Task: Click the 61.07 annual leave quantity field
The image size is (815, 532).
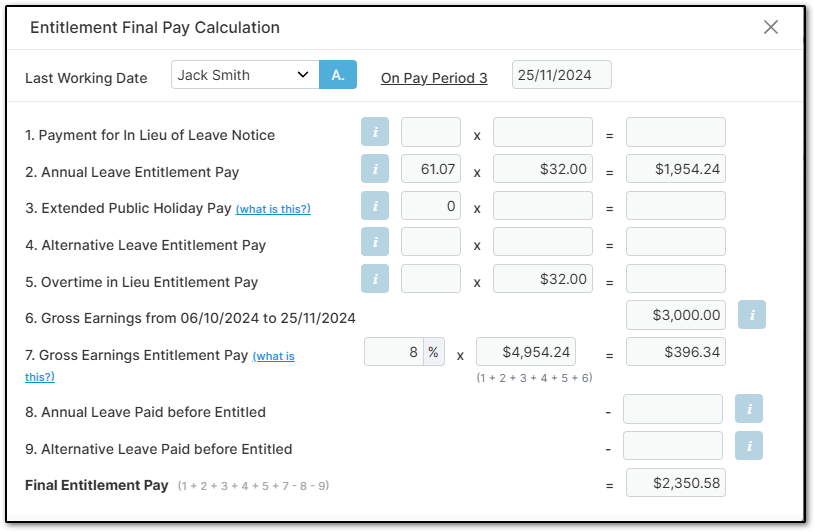Action: click(431, 169)
